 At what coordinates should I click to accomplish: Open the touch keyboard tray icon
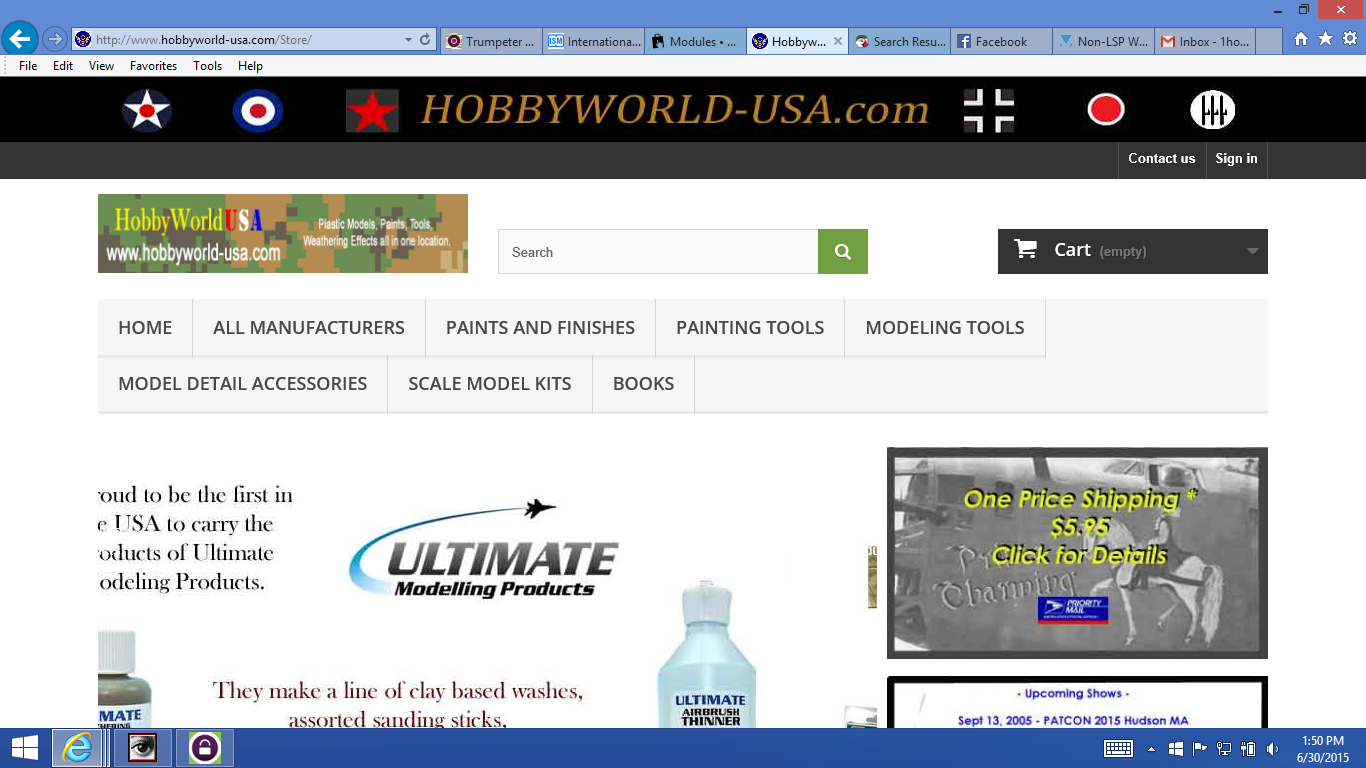click(1118, 748)
